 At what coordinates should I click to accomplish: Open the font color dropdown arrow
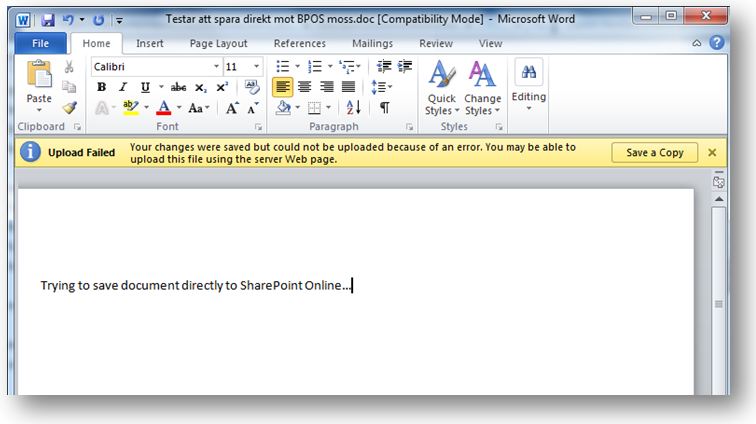pos(179,108)
